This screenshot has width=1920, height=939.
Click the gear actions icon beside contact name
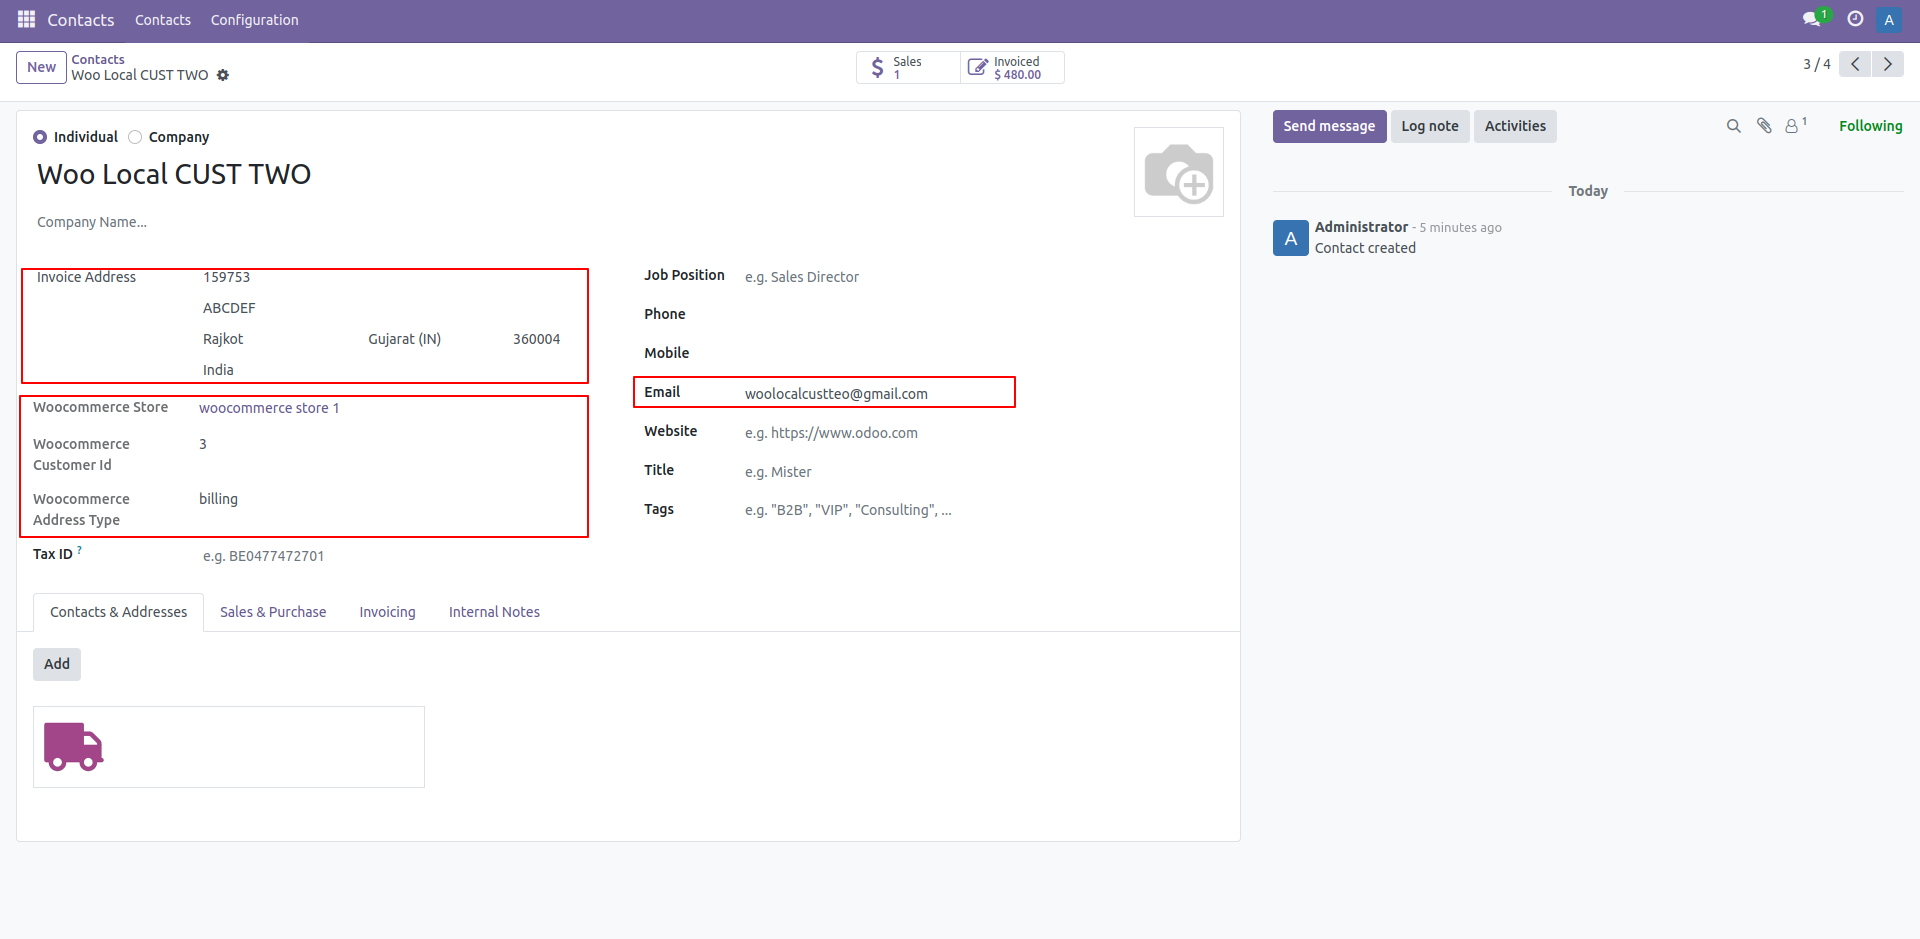223,75
